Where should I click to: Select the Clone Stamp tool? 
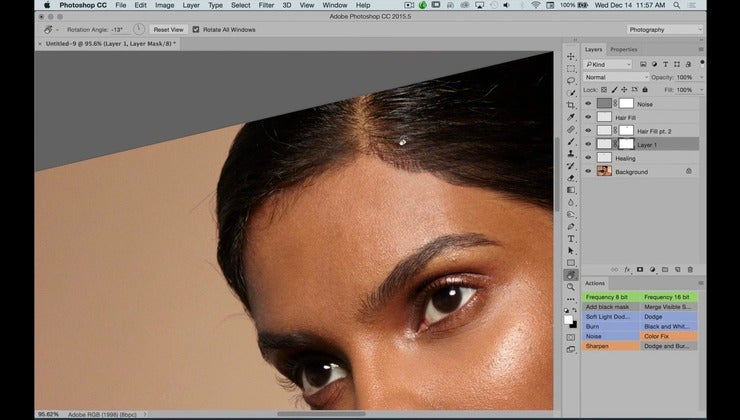pyautogui.click(x=571, y=153)
